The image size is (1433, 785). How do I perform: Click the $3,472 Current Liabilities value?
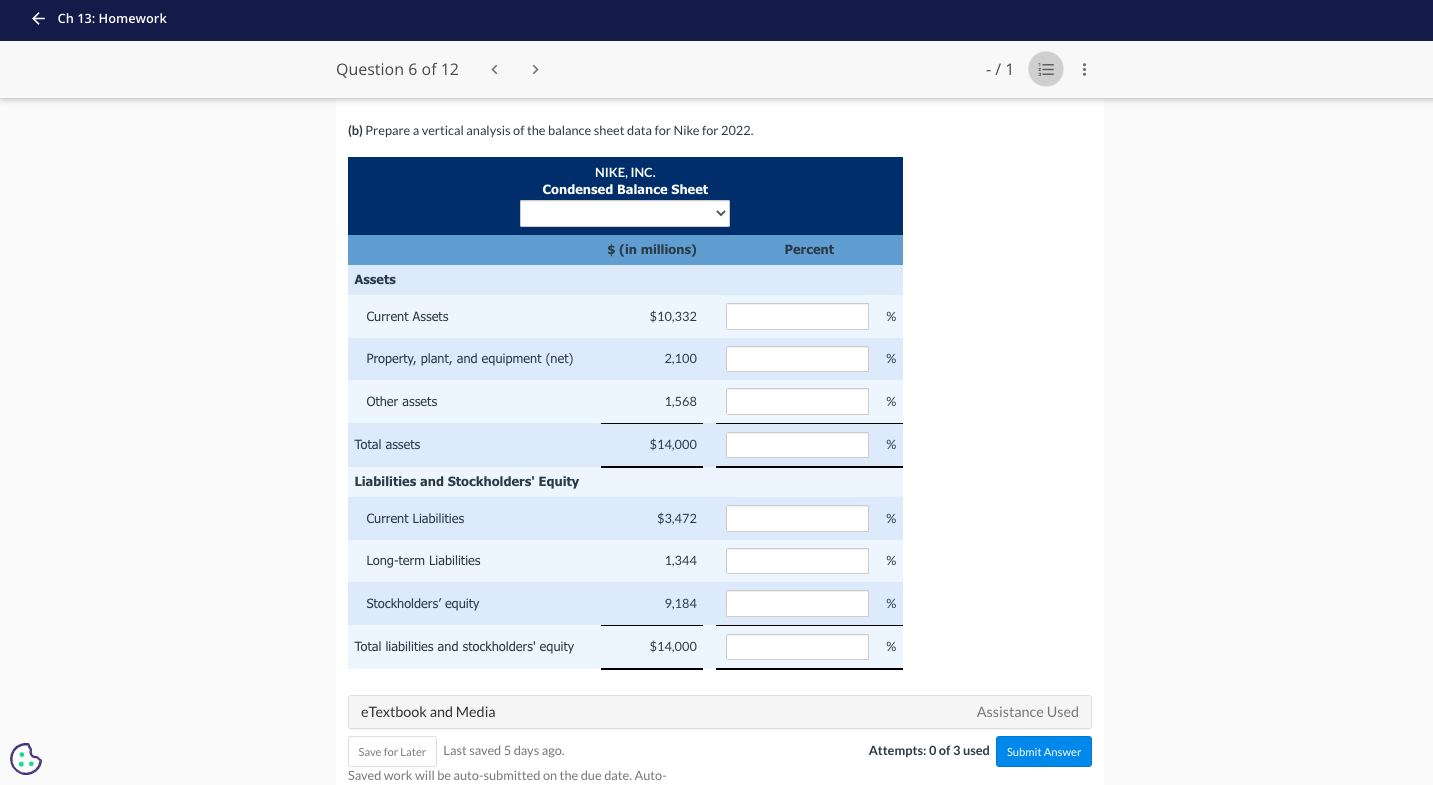677,518
